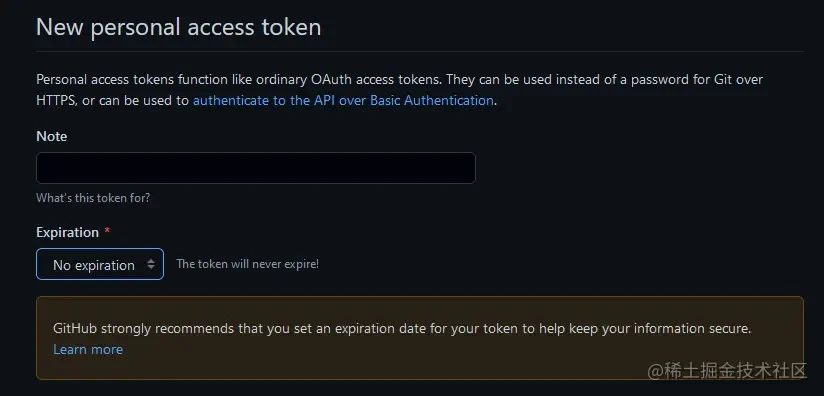Click 'What's this token for?' hint text
Viewport: 824px width, 396px height.
point(93,198)
